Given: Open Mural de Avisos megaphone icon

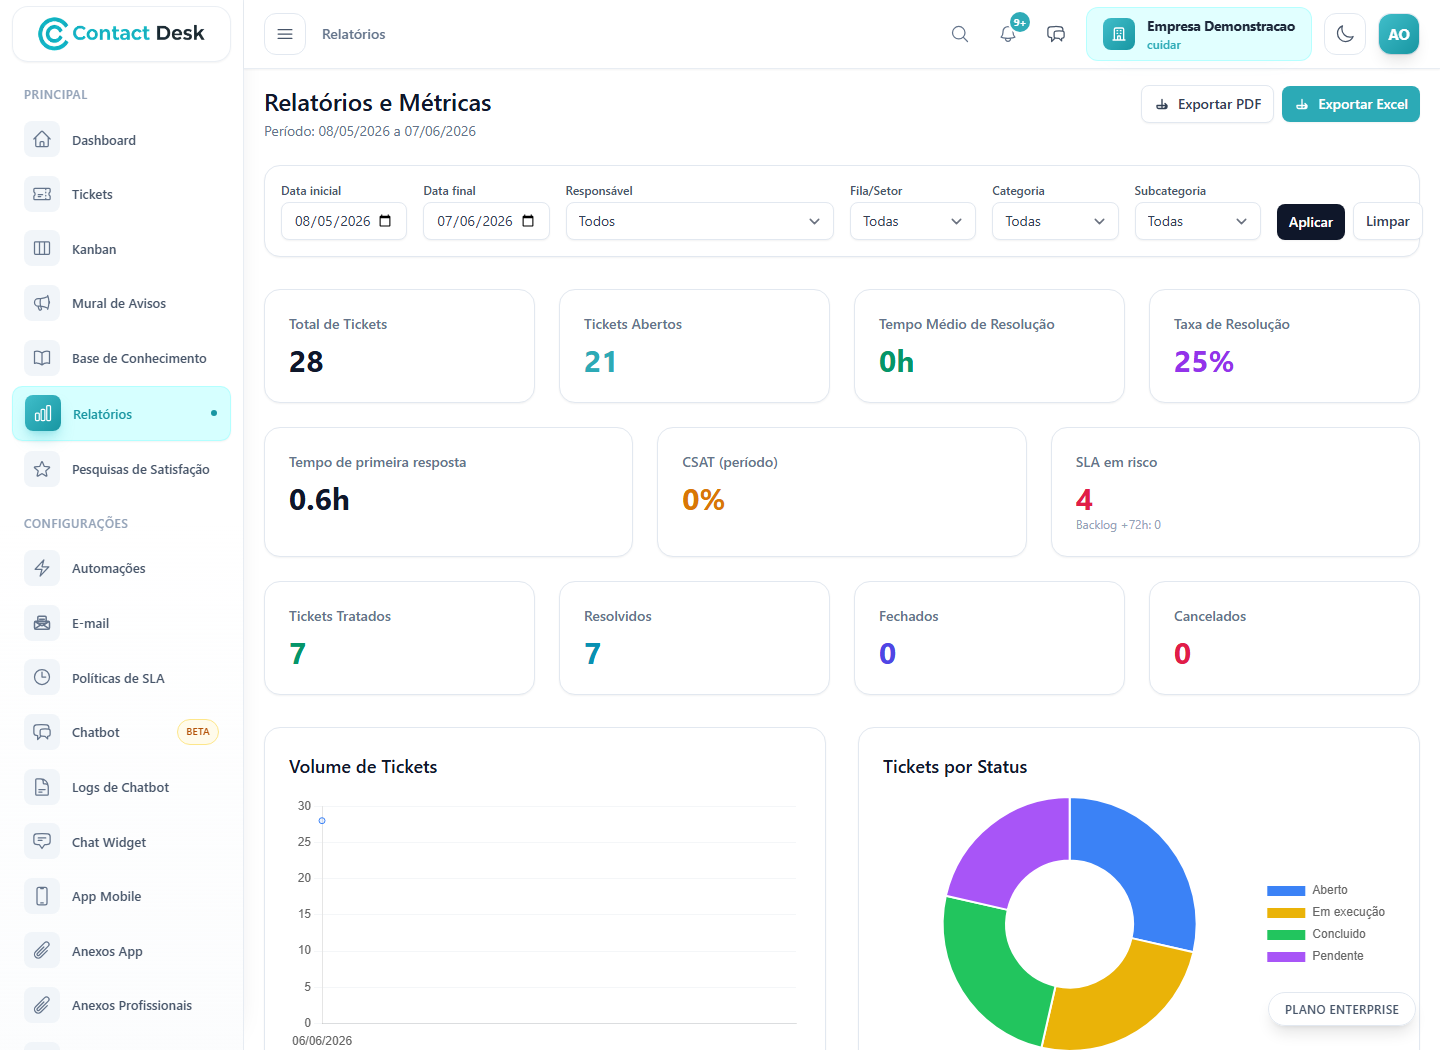Looking at the screenshot, I should click(42, 303).
